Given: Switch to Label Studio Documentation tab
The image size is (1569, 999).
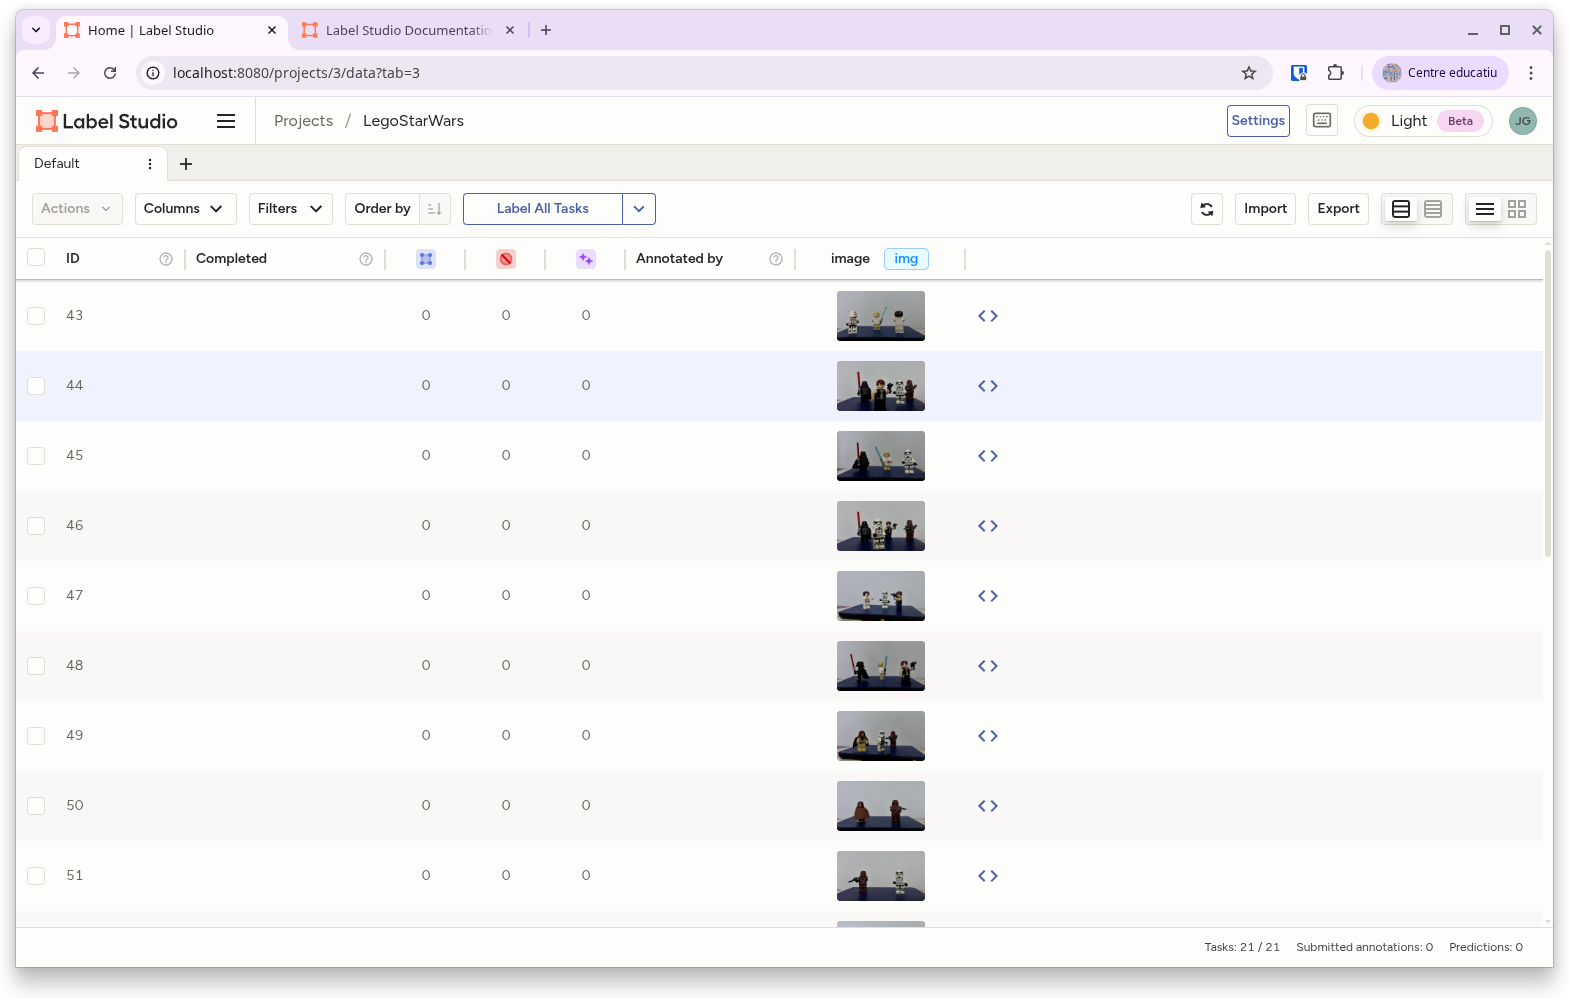Looking at the screenshot, I should click(x=407, y=30).
